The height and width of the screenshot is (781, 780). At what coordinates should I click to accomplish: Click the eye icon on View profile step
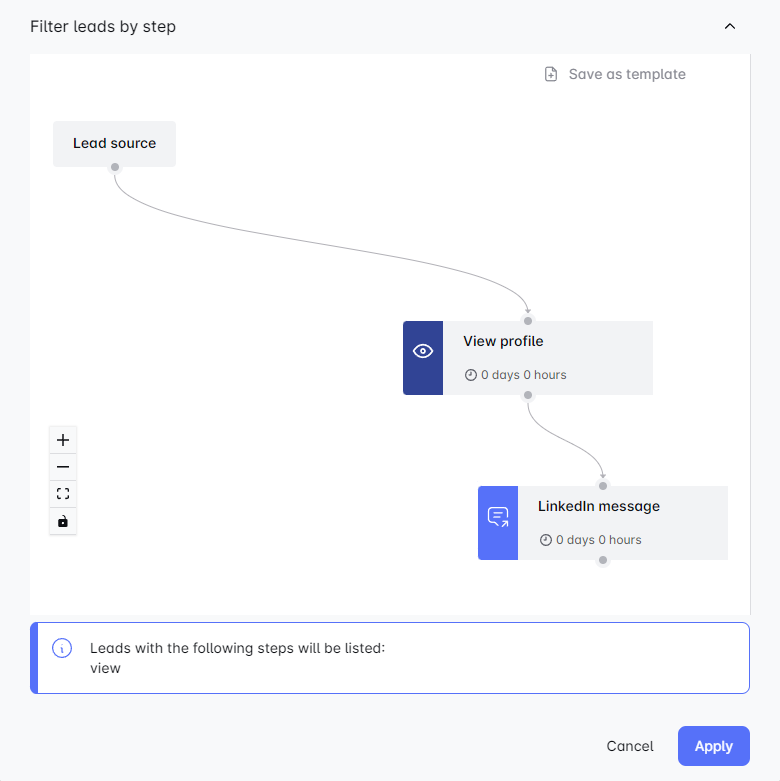(x=423, y=351)
